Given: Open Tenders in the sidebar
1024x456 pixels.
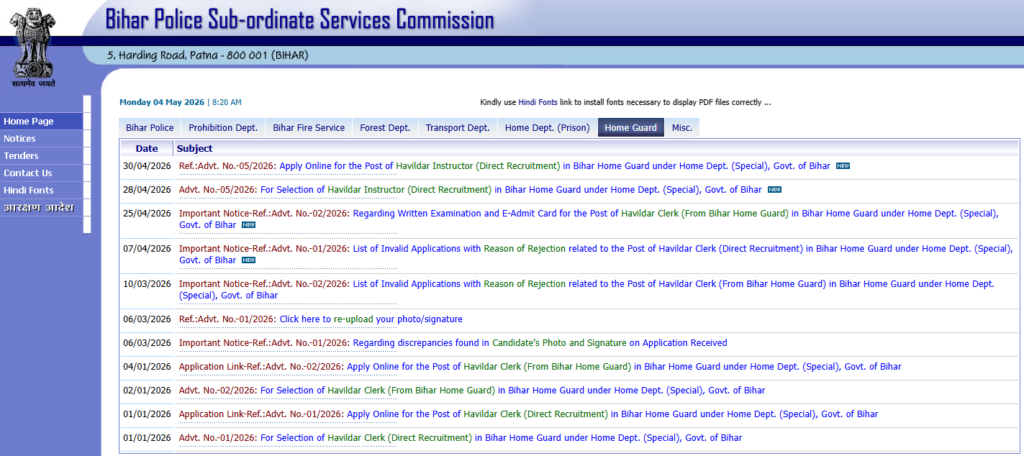Looking at the screenshot, I should coord(41,155).
